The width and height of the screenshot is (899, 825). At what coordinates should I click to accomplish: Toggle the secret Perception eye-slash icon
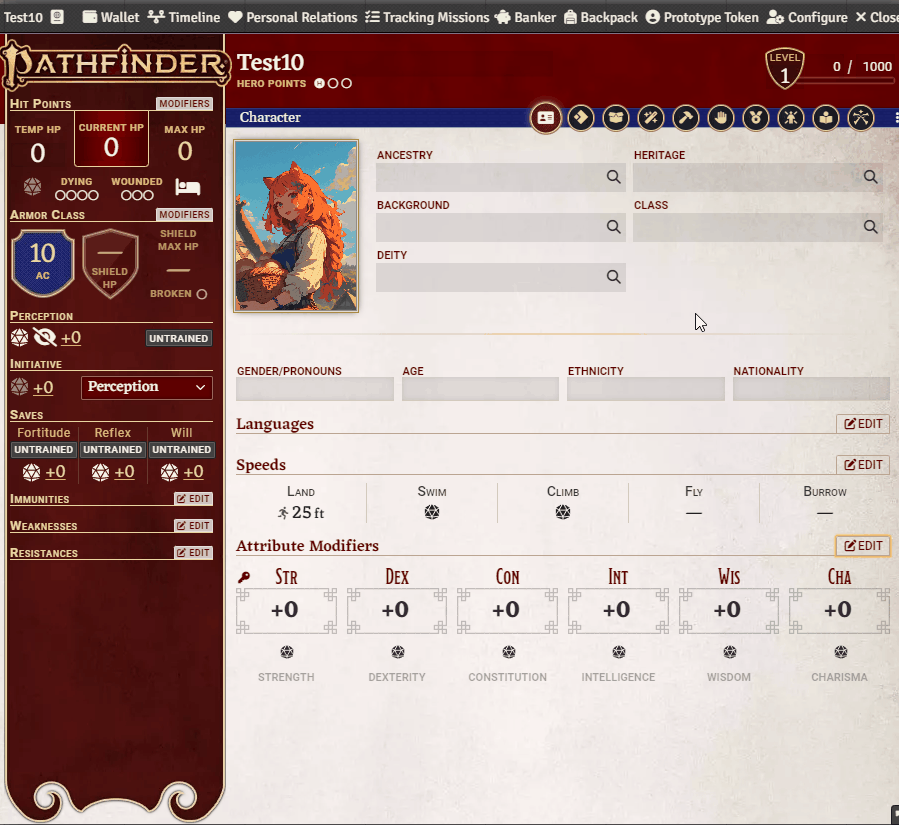pos(45,338)
